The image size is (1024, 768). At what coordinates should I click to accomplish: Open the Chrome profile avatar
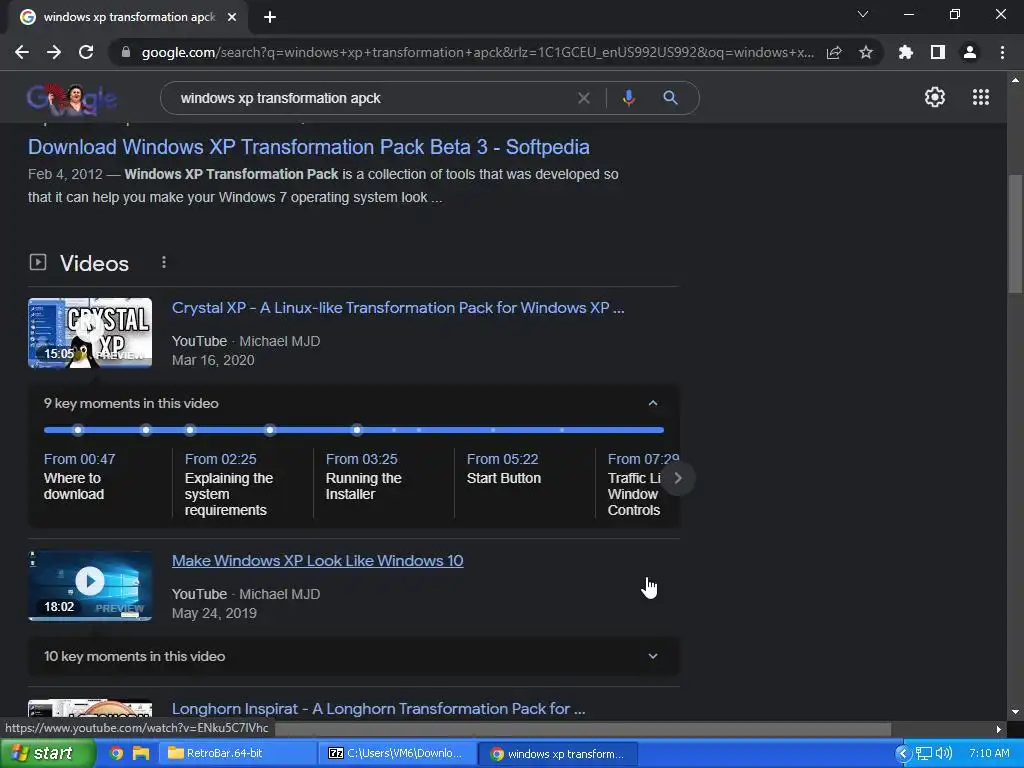pos(969,52)
